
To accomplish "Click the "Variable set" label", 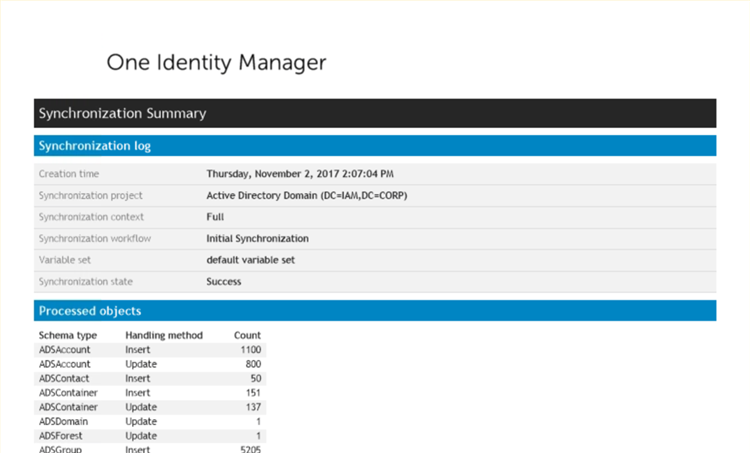I will [65, 260].
